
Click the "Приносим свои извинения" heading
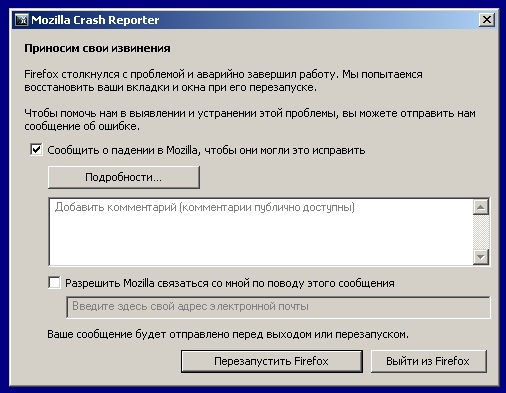[x=97, y=48]
